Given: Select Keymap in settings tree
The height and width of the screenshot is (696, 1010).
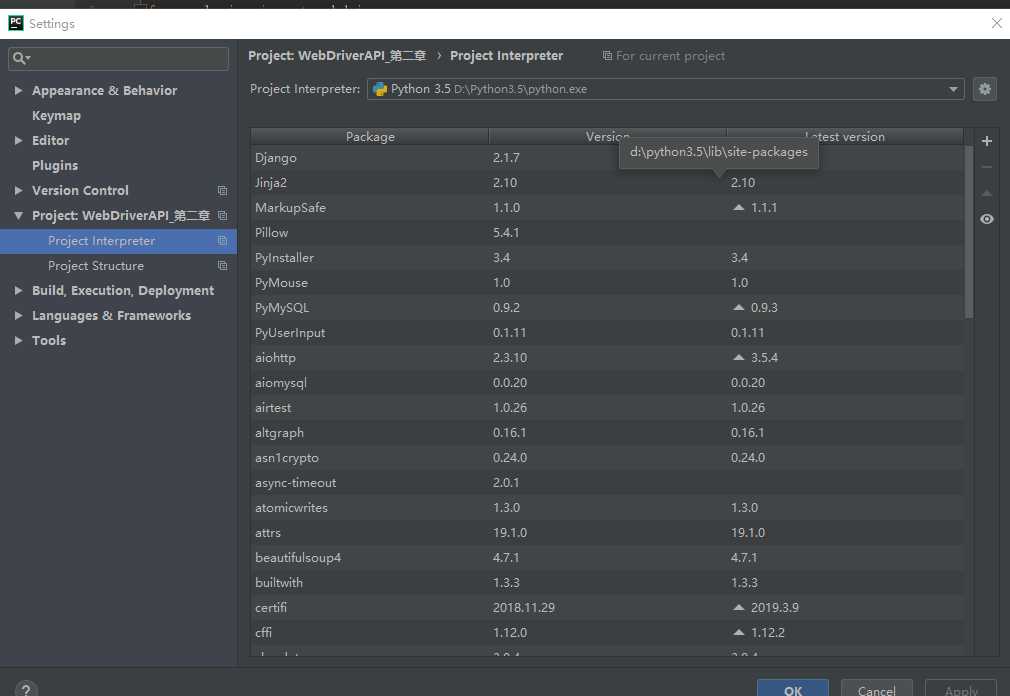Looking at the screenshot, I should tap(56, 116).
